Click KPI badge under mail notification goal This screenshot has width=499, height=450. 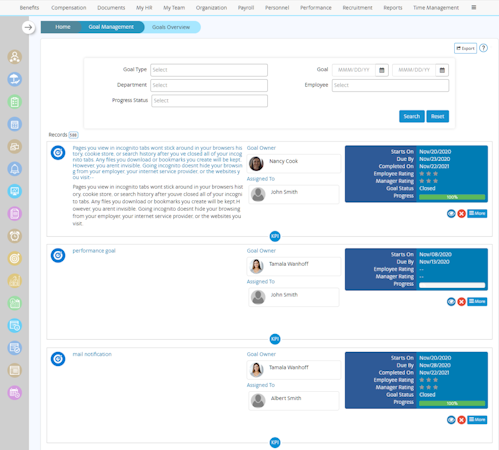pyautogui.click(x=275, y=442)
